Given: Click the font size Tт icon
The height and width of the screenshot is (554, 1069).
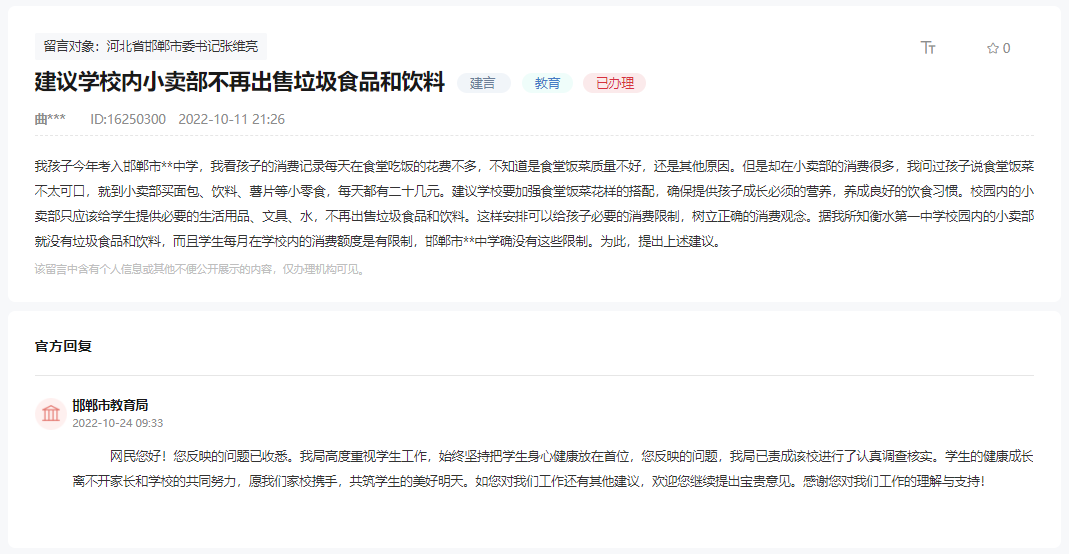Looking at the screenshot, I should tap(928, 48).
